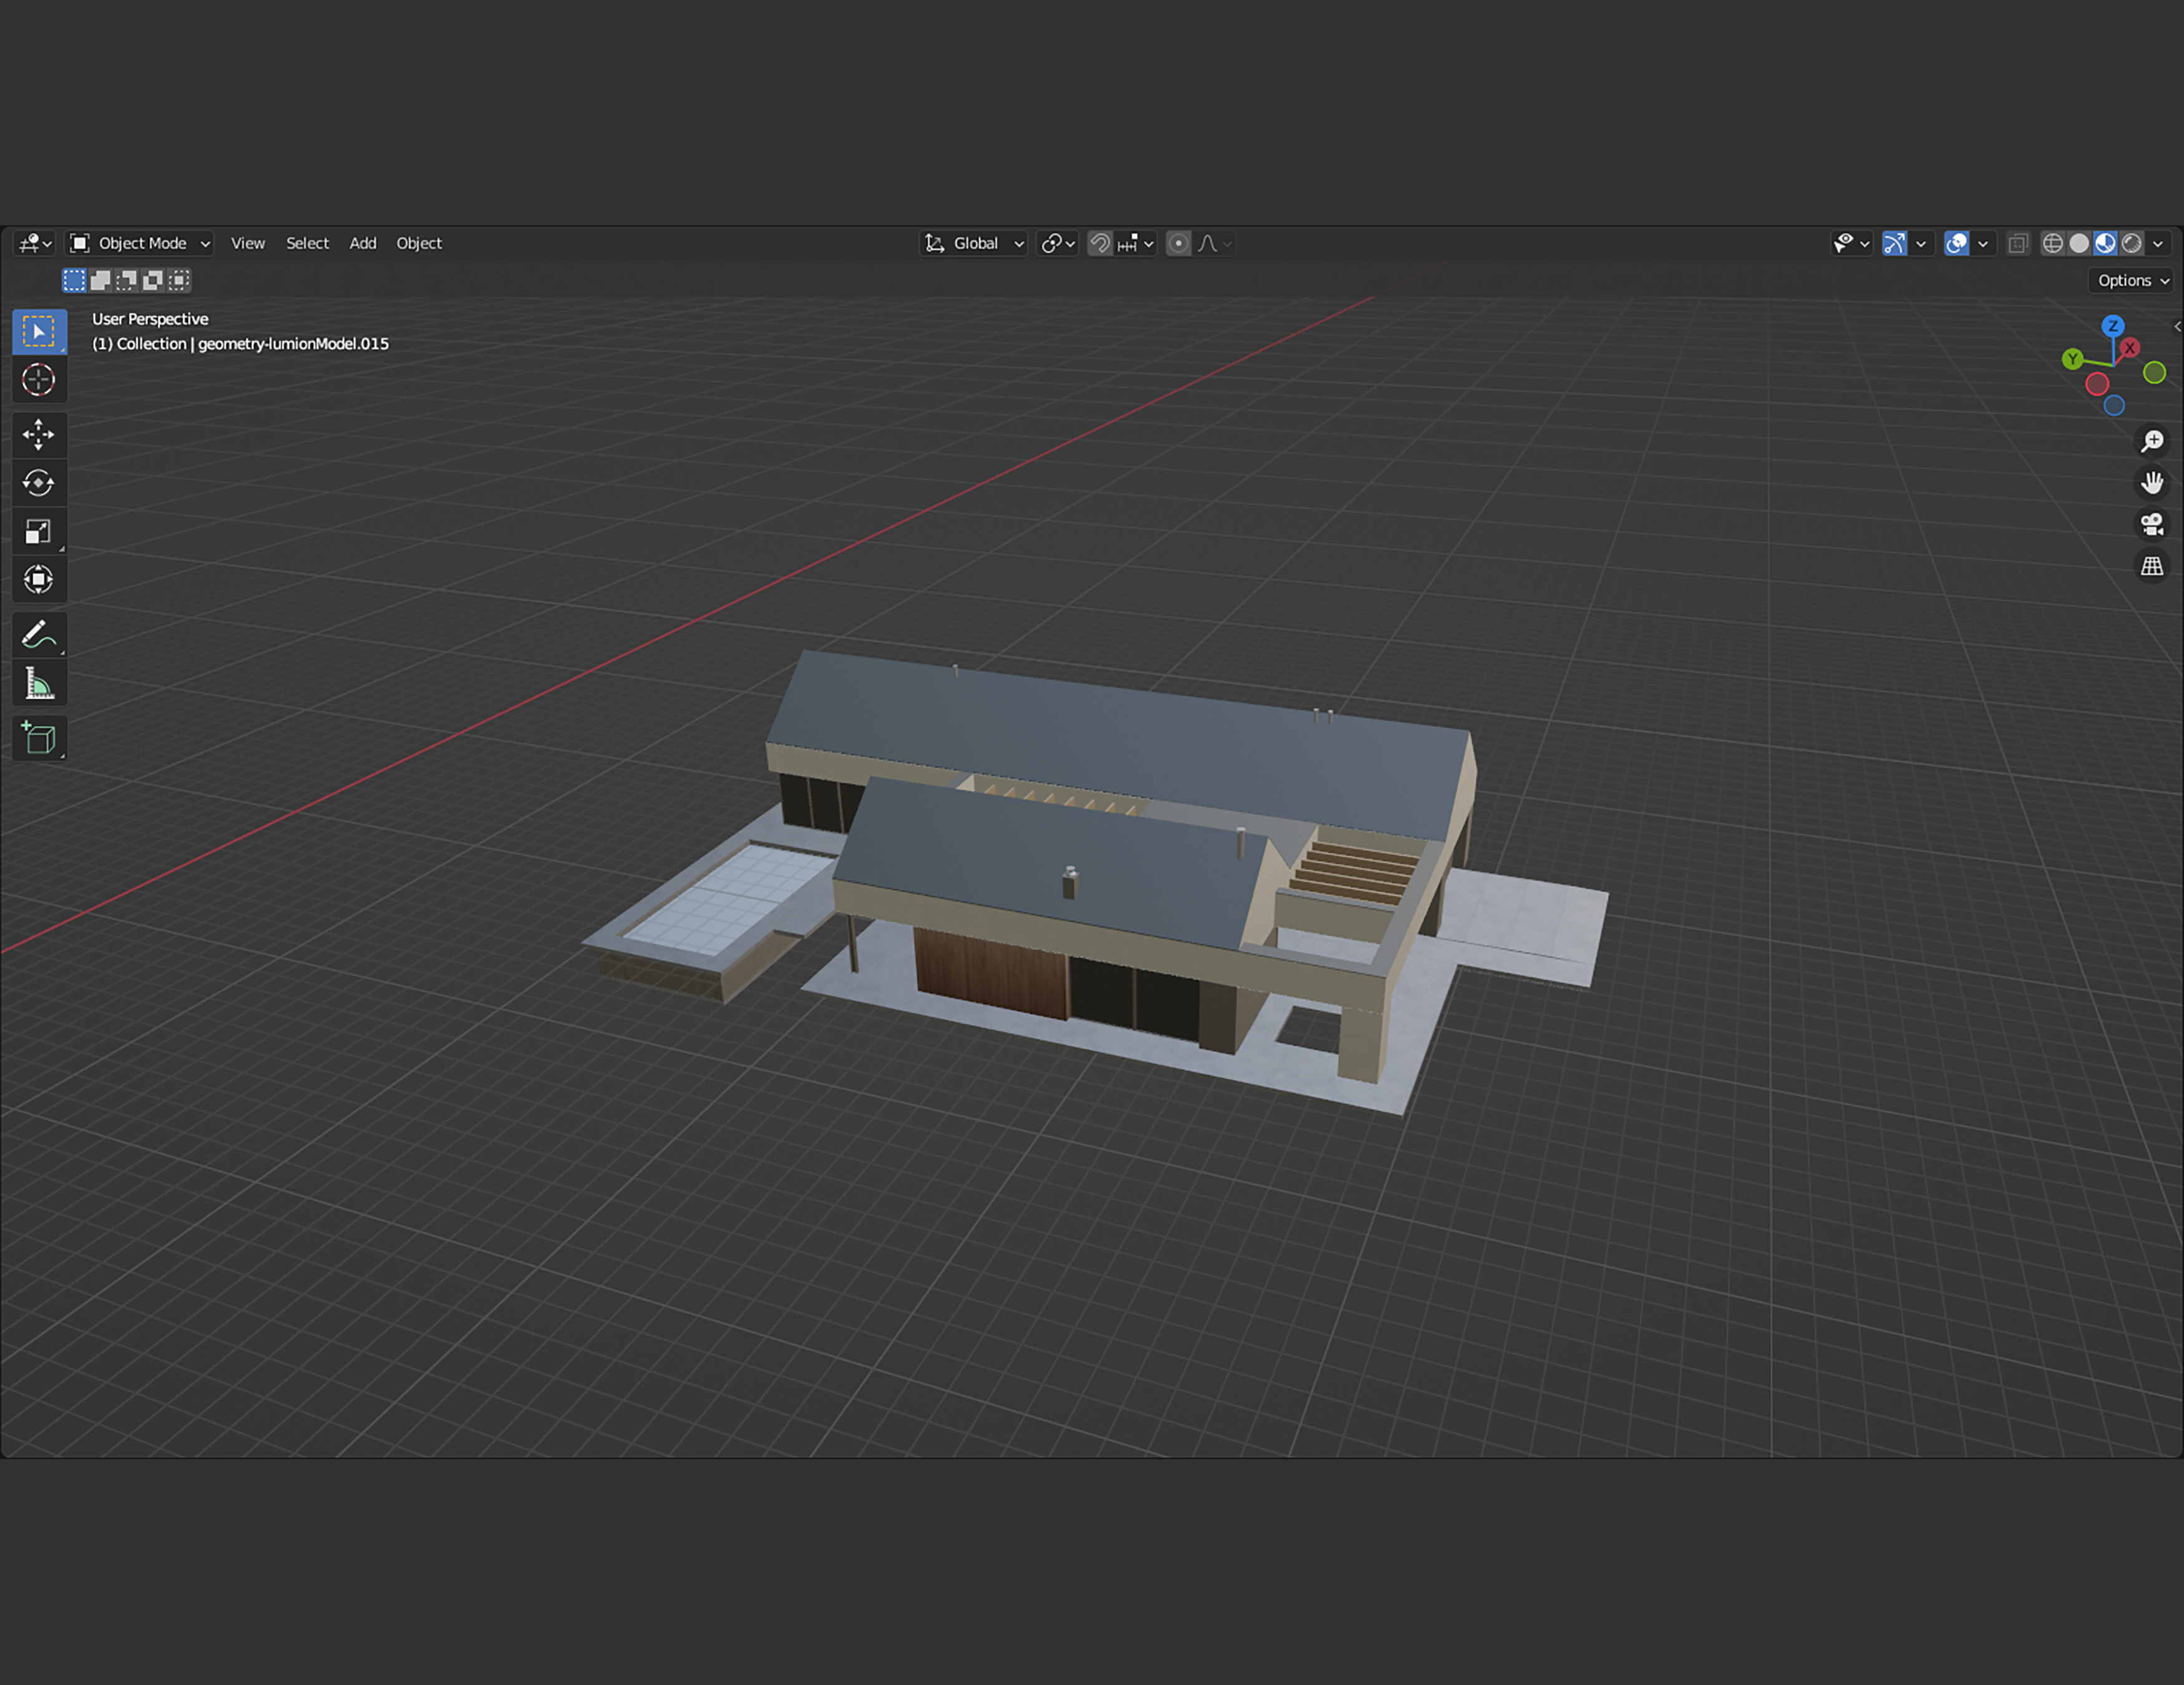Image resolution: width=2184 pixels, height=1685 pixels.
Task: Open the Add menu
Action: pyautogui.click(x=362, y=243)
